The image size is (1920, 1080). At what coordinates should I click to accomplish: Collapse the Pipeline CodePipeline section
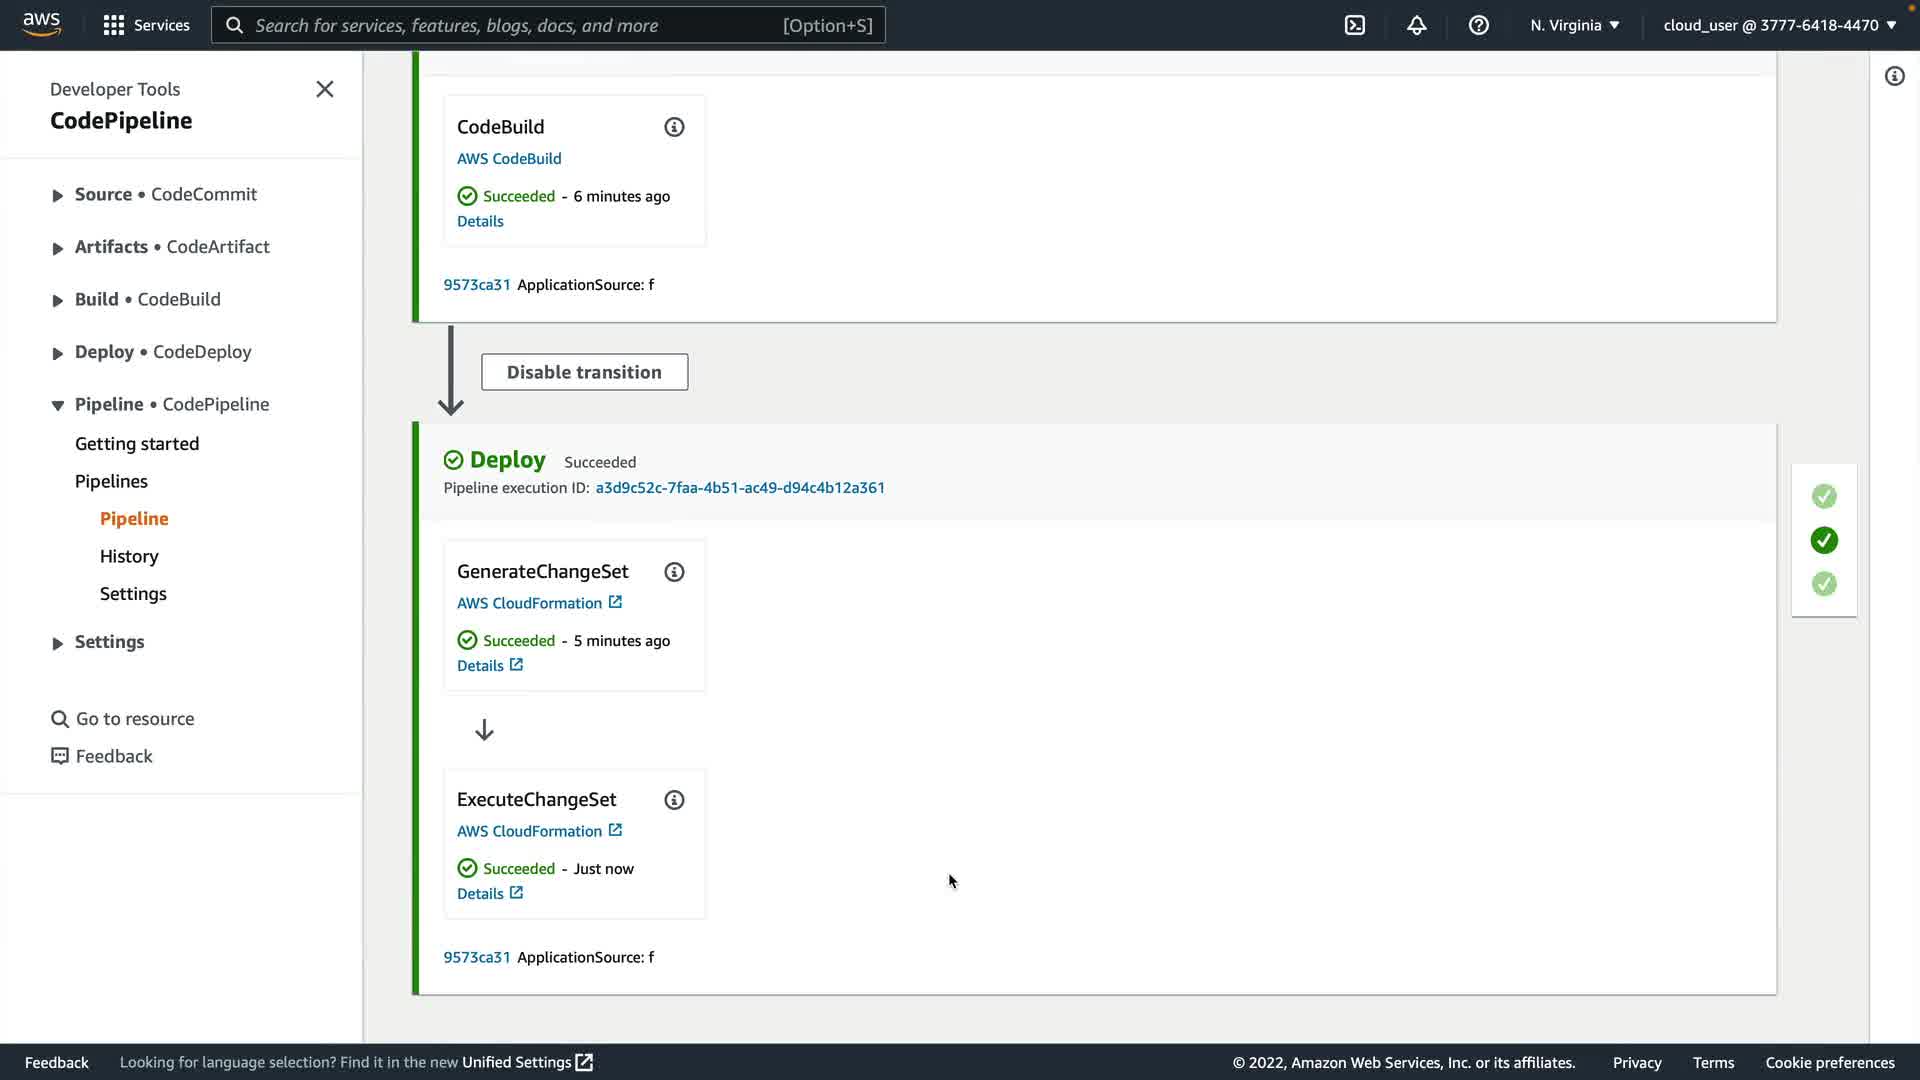[58, 405]
